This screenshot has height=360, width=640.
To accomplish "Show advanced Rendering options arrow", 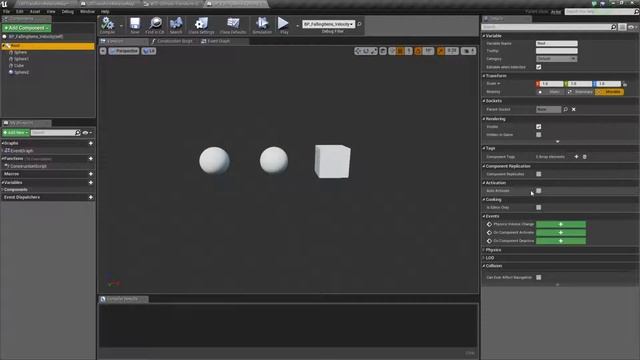I will [558, 142].
